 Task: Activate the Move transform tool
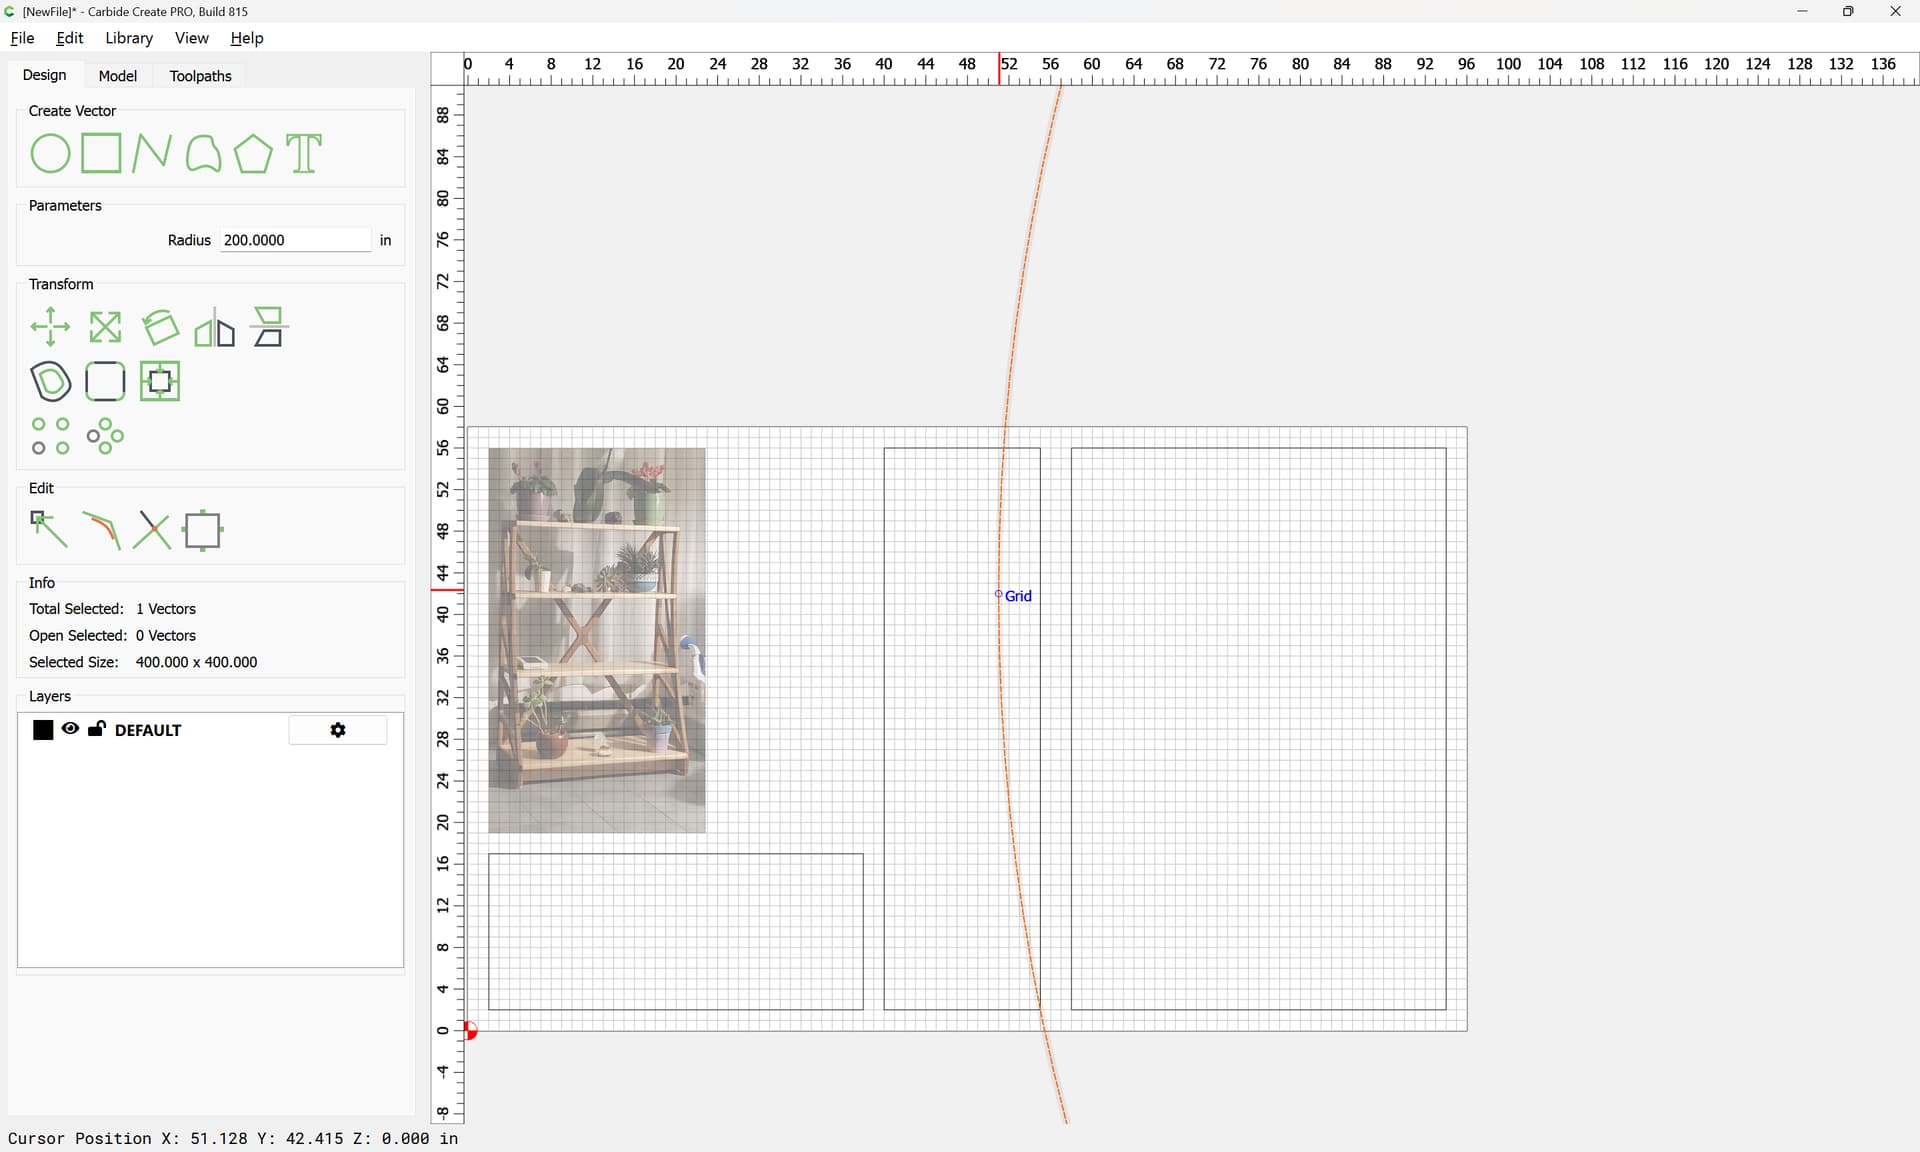pos(50,327)
